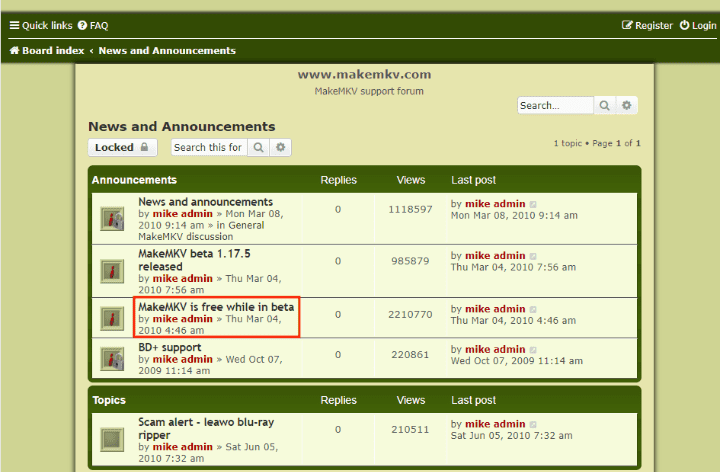Image resolution: width=720 pixels, height=472 pixels.
Task: Click the BD+ support announcement icon
Action: pyautogui.click(x=111, y=359)
